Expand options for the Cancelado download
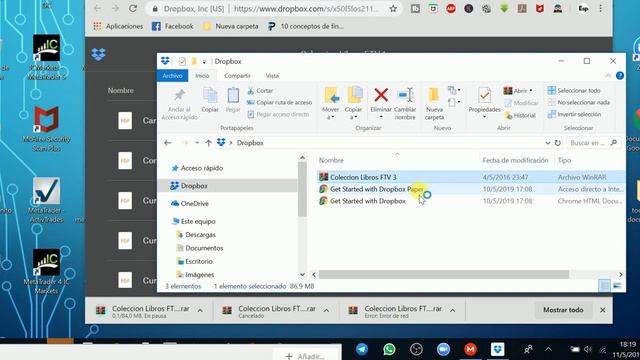The width and height of the screenshot is (640, 360). tap(326, 311)
